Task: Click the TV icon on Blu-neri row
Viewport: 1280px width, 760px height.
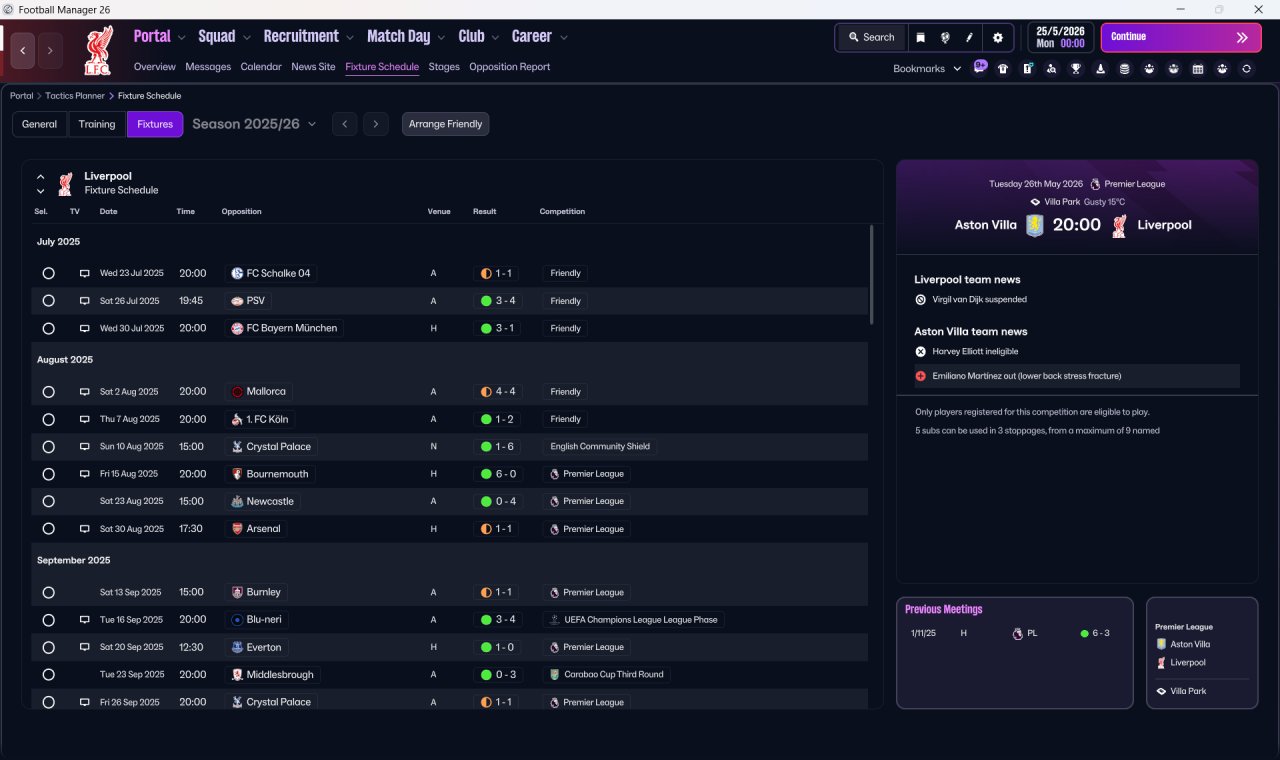Action: pyautogui.click(x=85, y=620)
